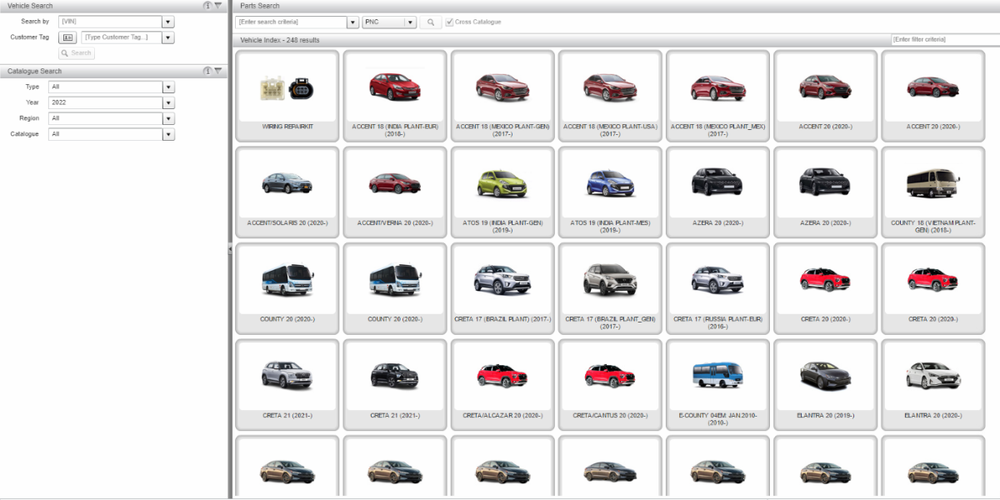Open the white ELANTRA 20 (2020-) card
Screen dimensions: 1000x500
coord(933,385)
